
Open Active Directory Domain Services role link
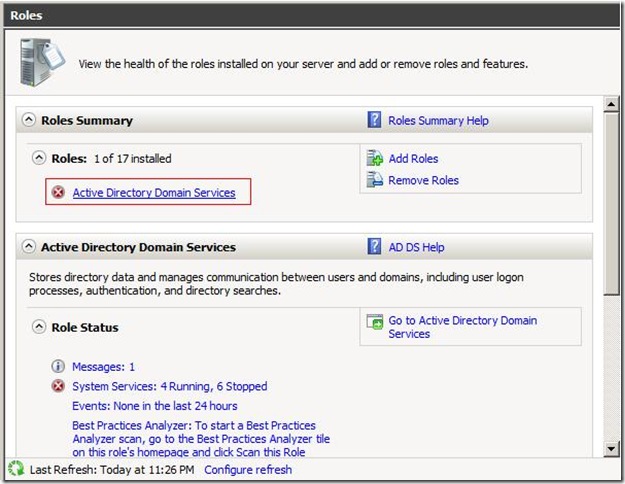[154, 193]
